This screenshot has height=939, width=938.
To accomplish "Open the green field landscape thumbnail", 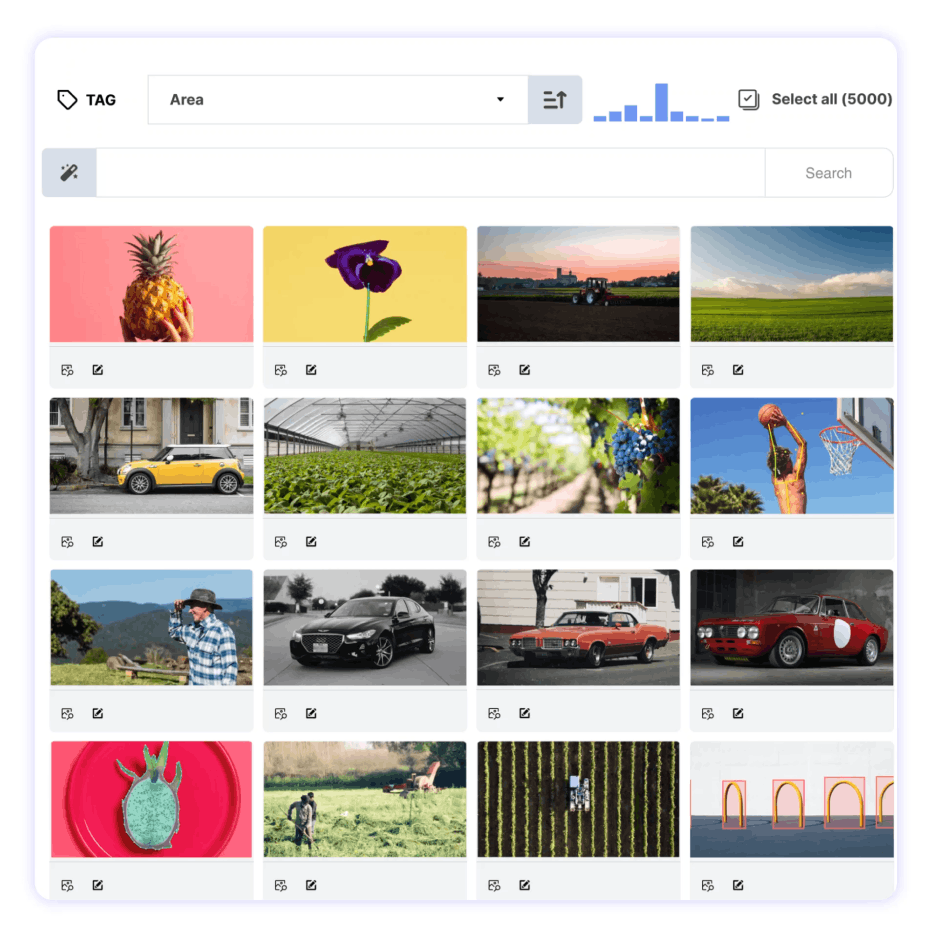I will [792, 284].
